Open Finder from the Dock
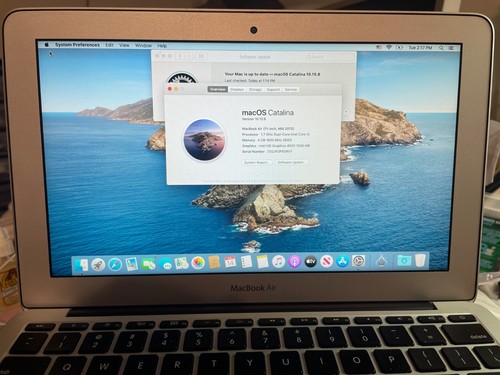The width and height of the screenshot is (500, 375). point(81,265)
